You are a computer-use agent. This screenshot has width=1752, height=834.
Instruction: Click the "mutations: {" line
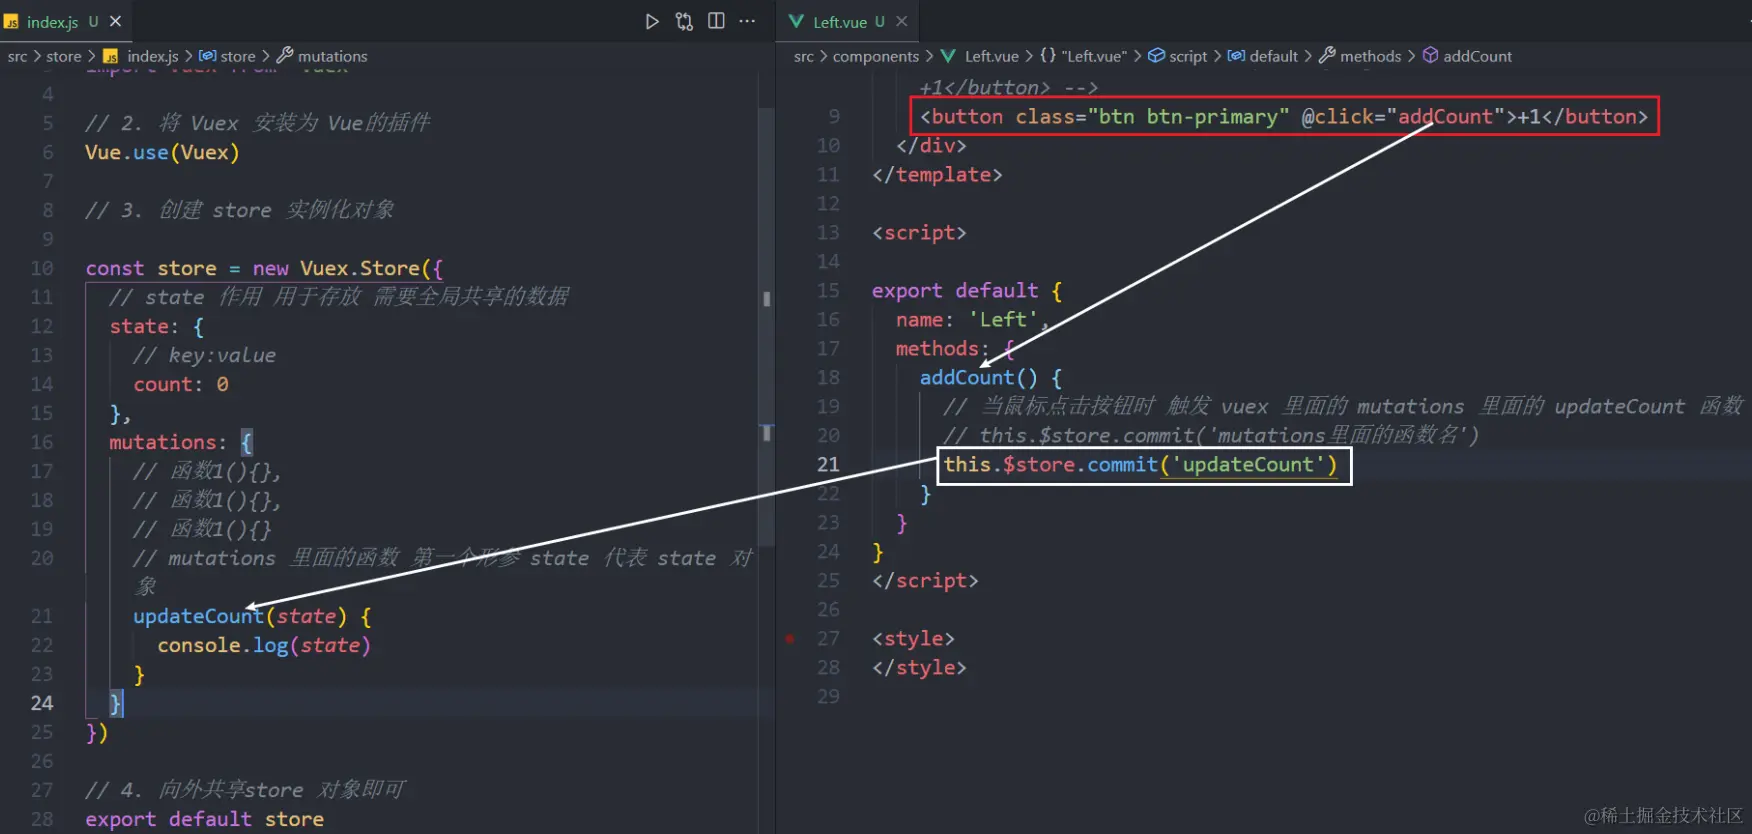click(x=181, y=442)
